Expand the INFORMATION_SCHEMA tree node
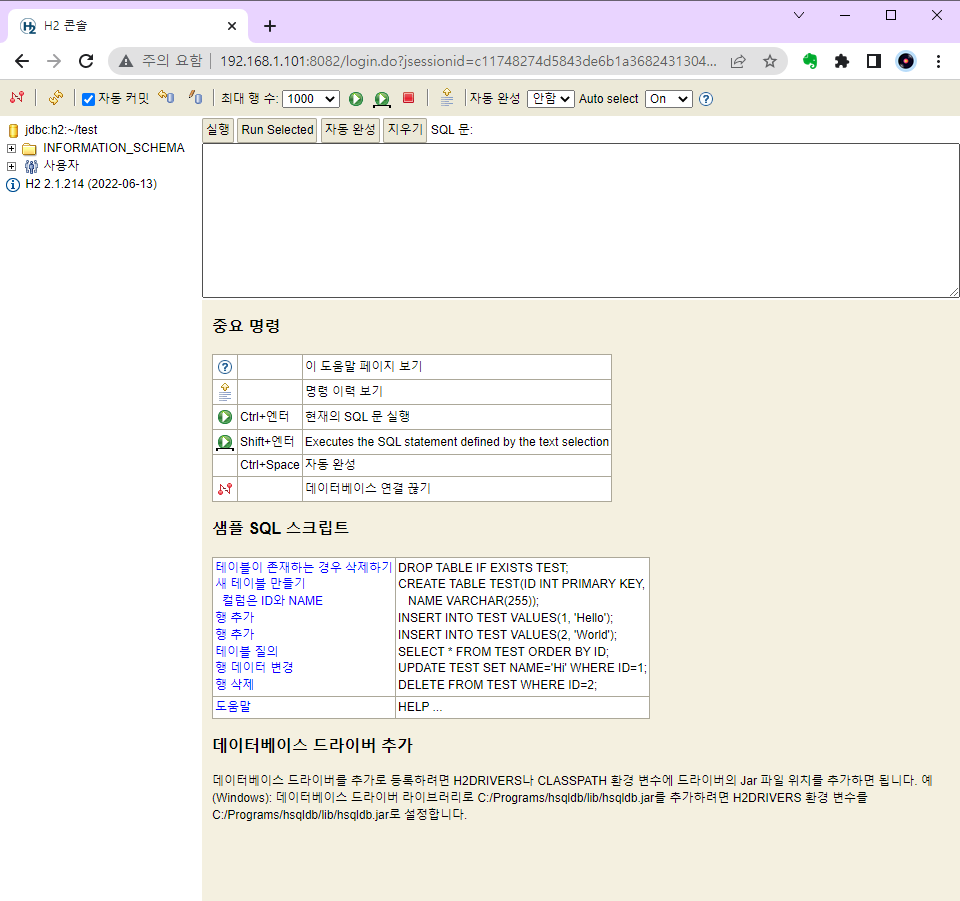960x901 pixels. (x=11, y=149)
